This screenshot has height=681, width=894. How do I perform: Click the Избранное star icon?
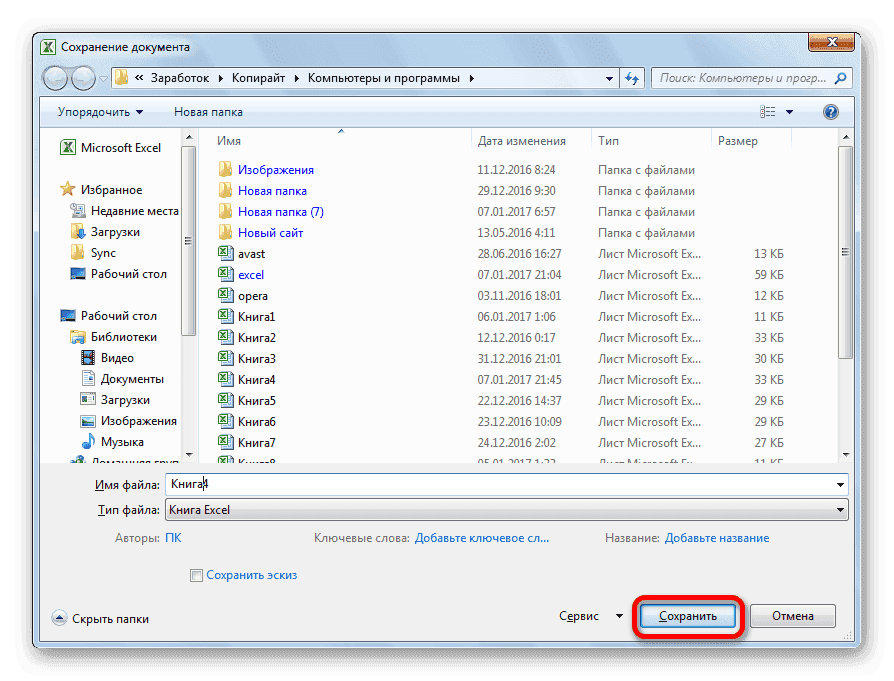coord(68,190)
